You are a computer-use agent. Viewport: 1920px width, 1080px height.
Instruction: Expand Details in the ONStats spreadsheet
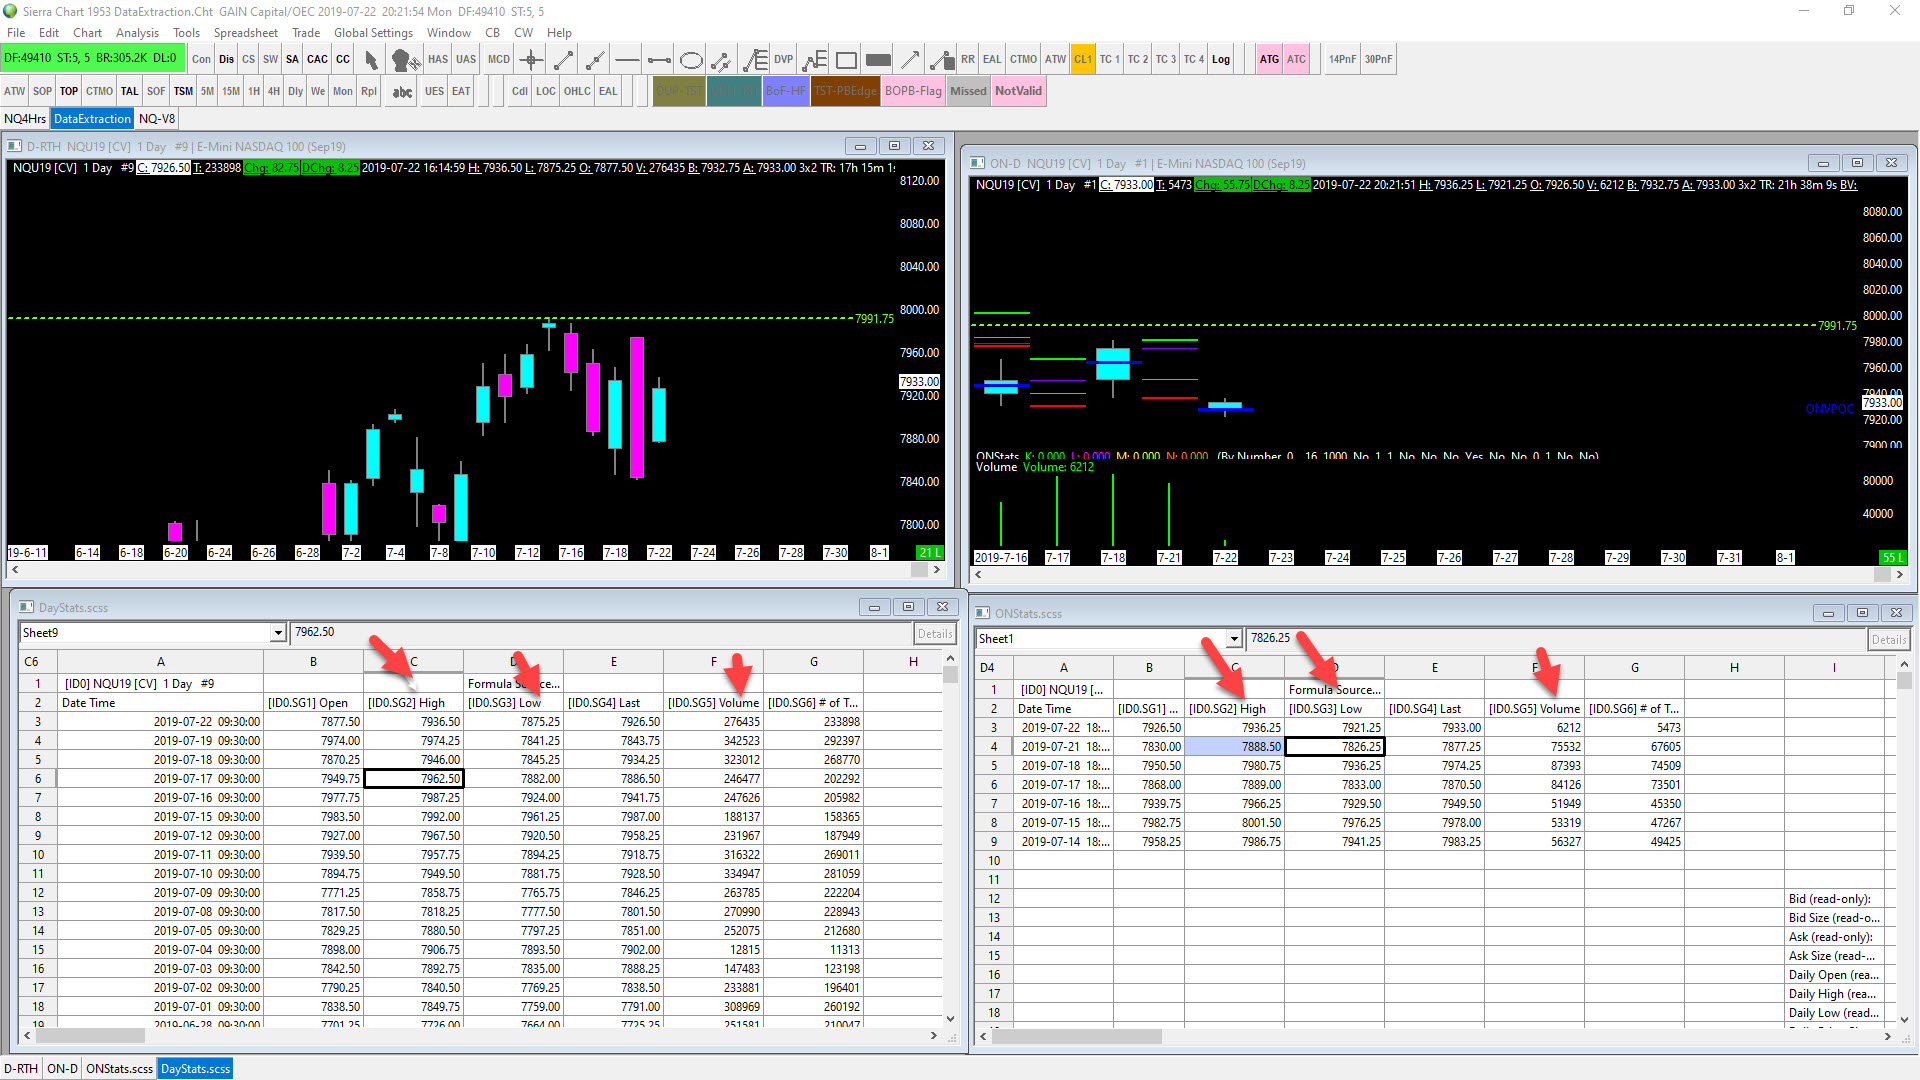pos(1888,640)
